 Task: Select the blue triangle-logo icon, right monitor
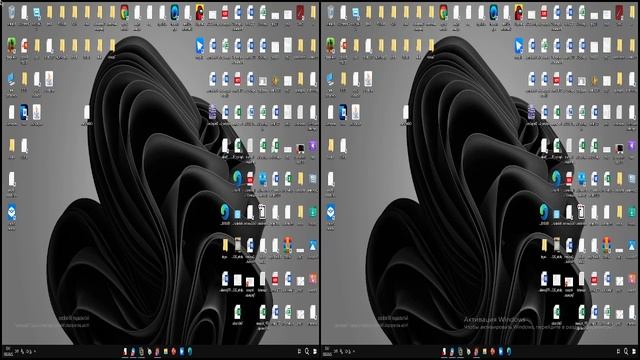(x=632, y=246)
